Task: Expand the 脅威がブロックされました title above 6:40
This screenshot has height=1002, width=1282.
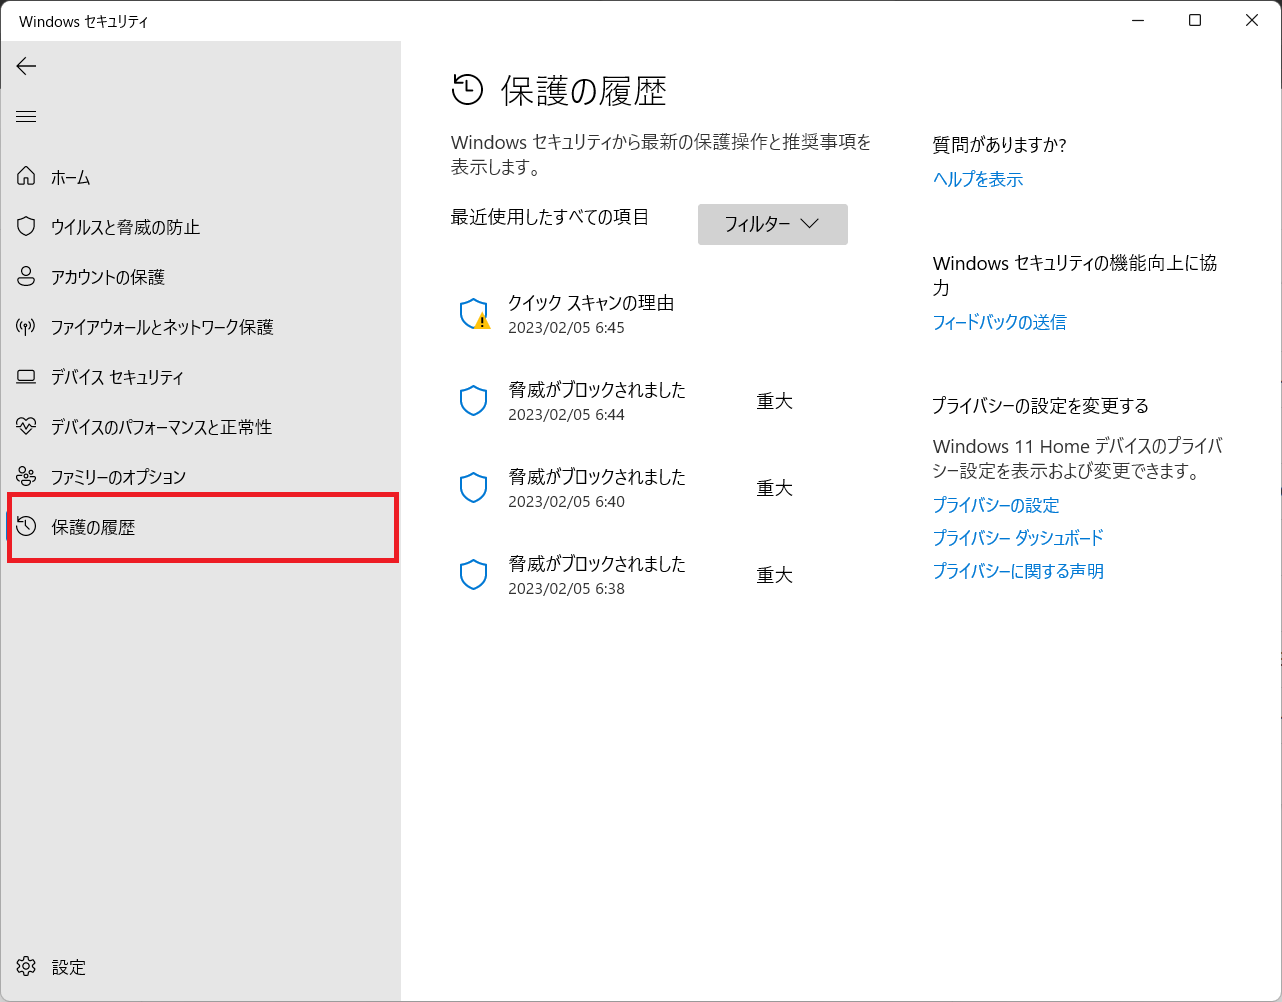Action: tap(597, 477)
